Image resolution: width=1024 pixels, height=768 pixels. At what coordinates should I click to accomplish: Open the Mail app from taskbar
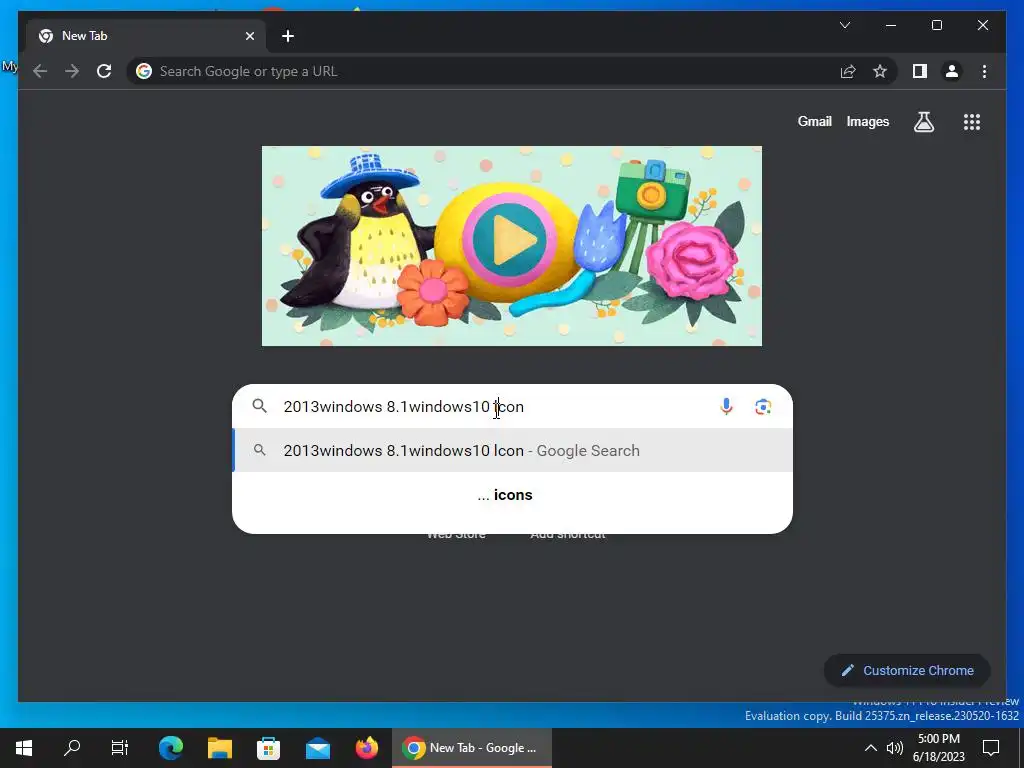(x=317, y=748)
